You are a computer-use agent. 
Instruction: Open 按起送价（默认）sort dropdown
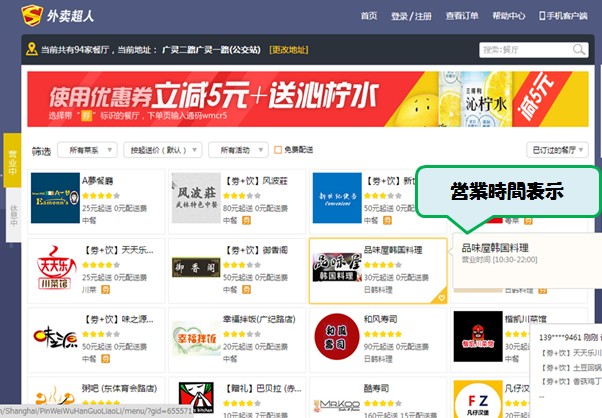pos(163,150)
